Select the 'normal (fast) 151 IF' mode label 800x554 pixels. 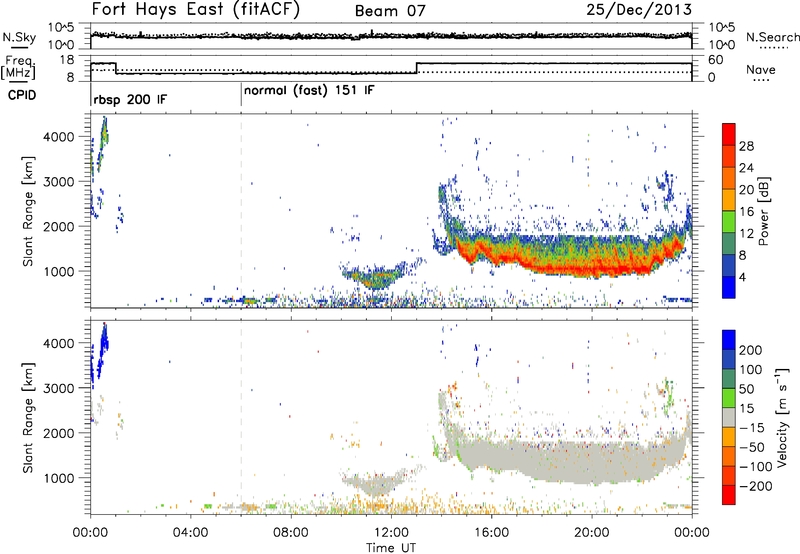point(309,91)
